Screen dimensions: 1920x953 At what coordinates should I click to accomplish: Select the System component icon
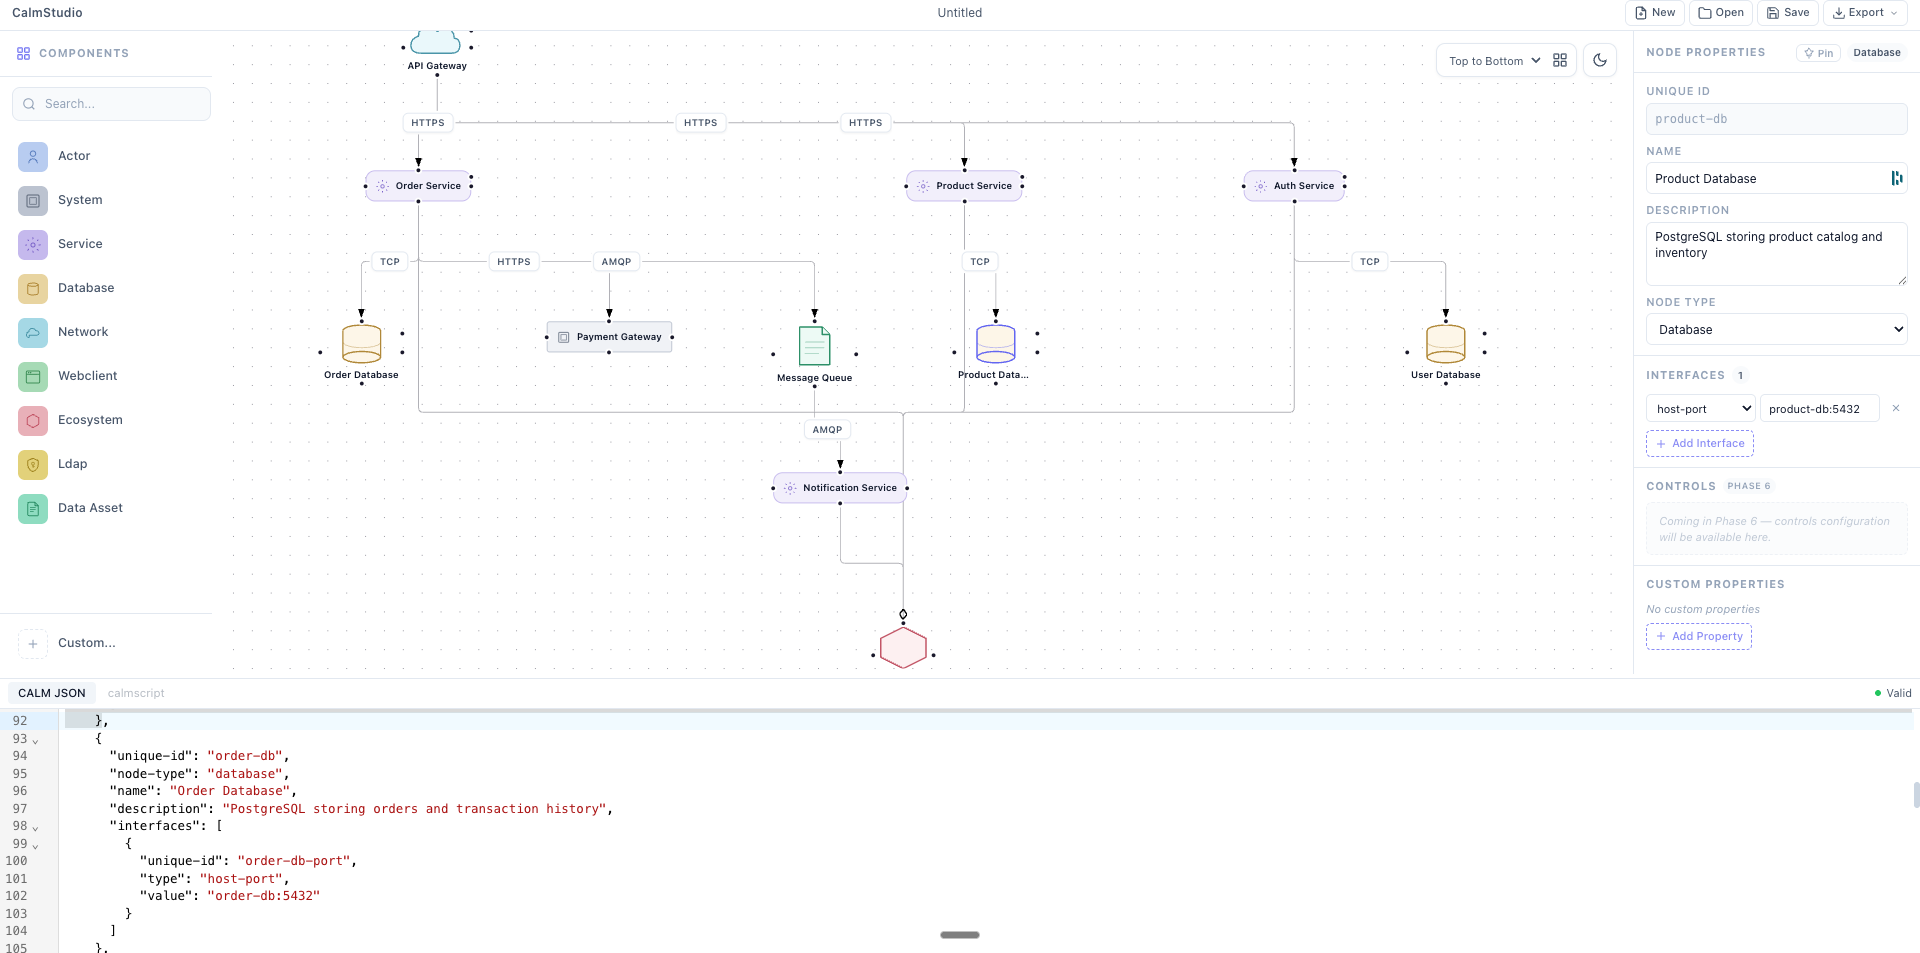(x=33, y=200)
